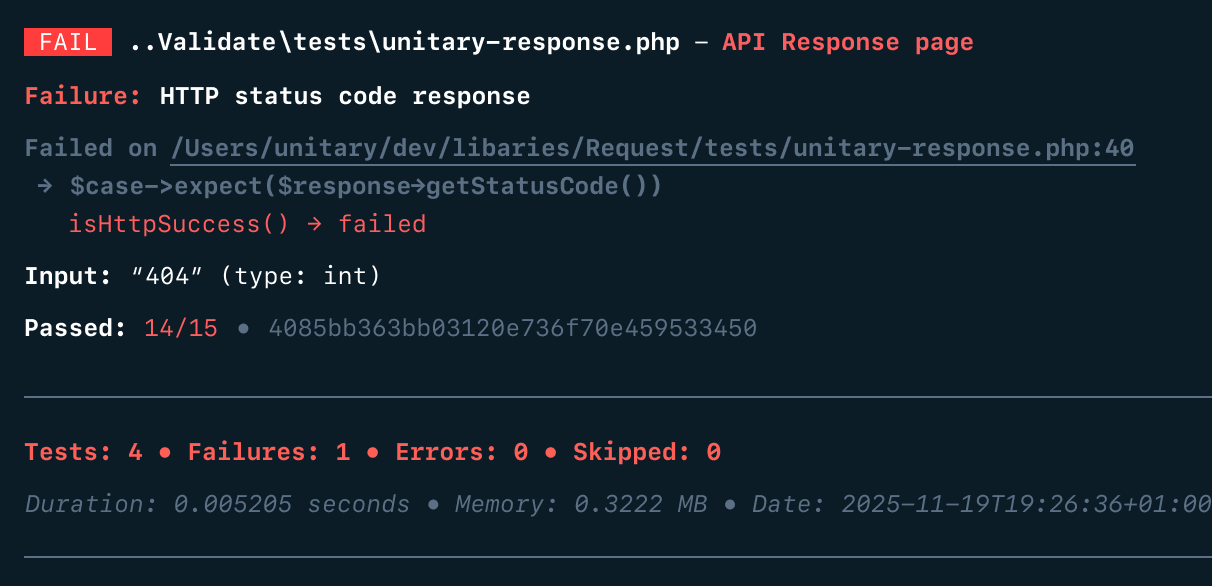Click the Tests: 4 summary

[83, 452]
